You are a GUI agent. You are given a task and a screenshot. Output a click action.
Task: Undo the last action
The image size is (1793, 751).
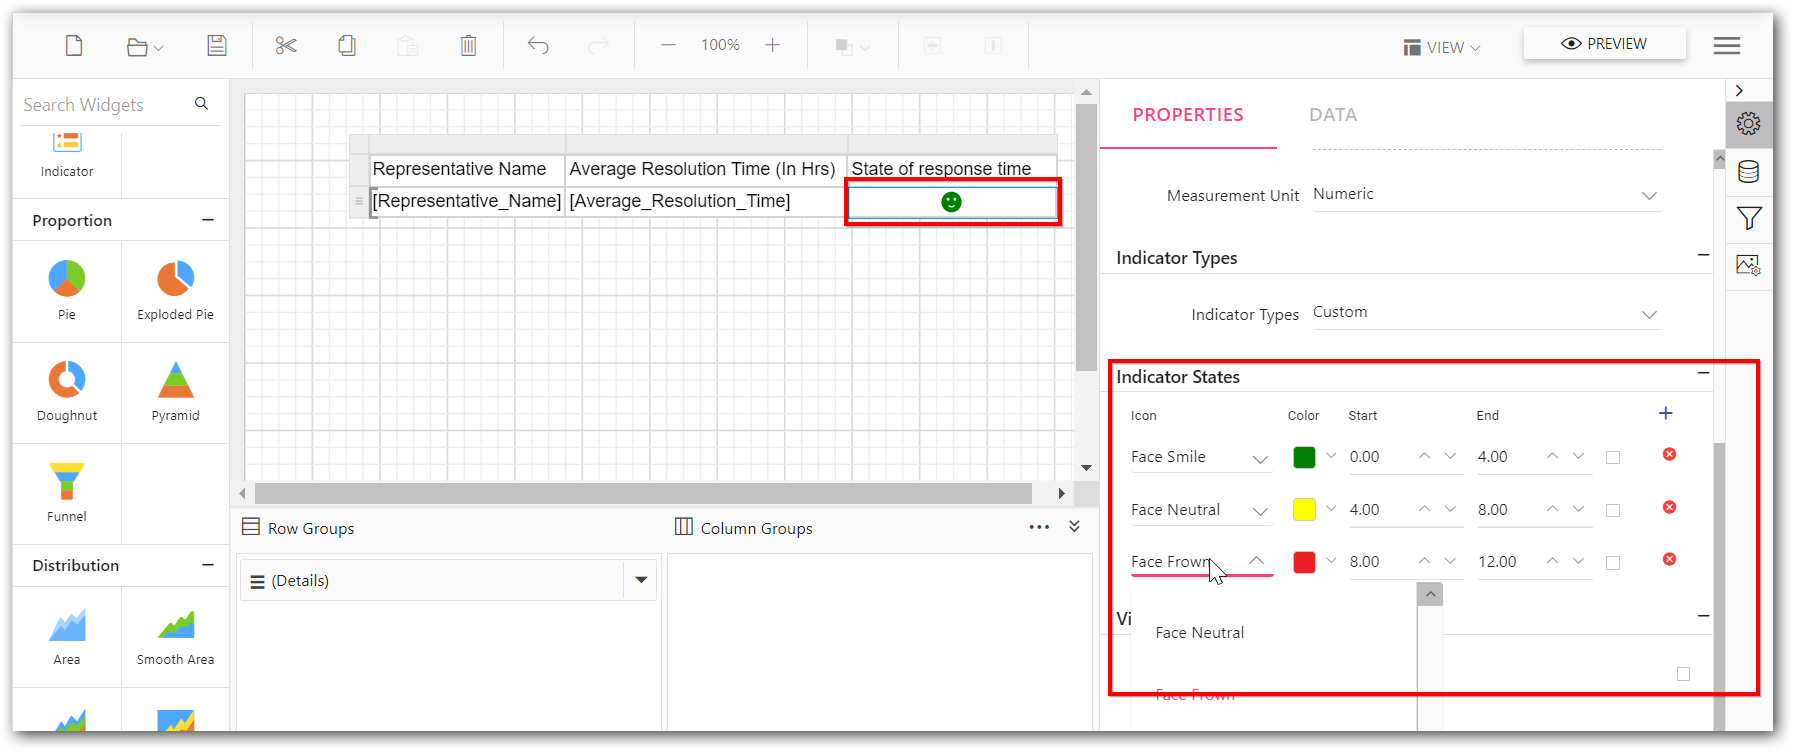(x=538, y=45)
